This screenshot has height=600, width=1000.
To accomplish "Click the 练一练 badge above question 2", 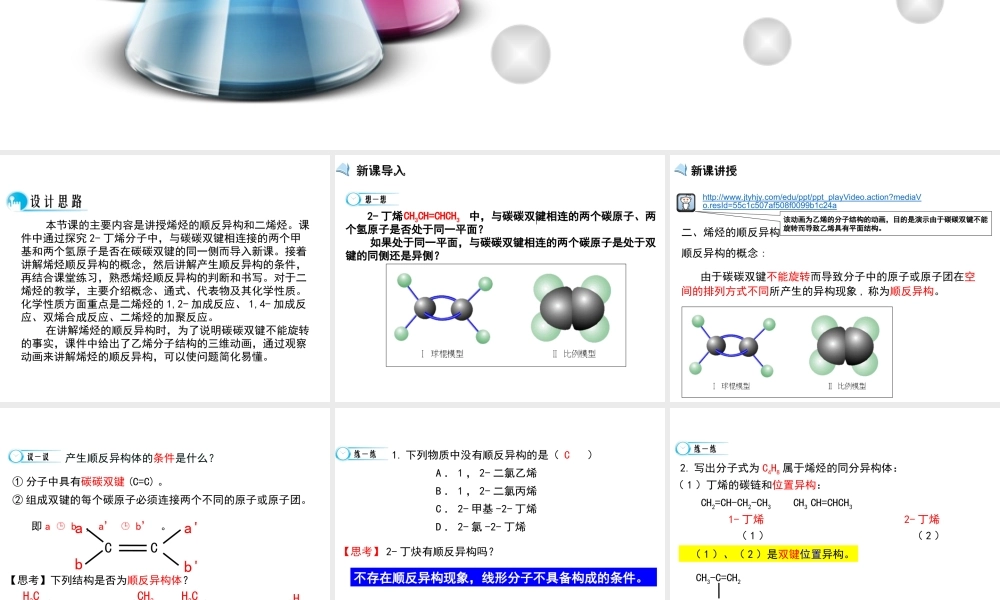I will point(701,449).
